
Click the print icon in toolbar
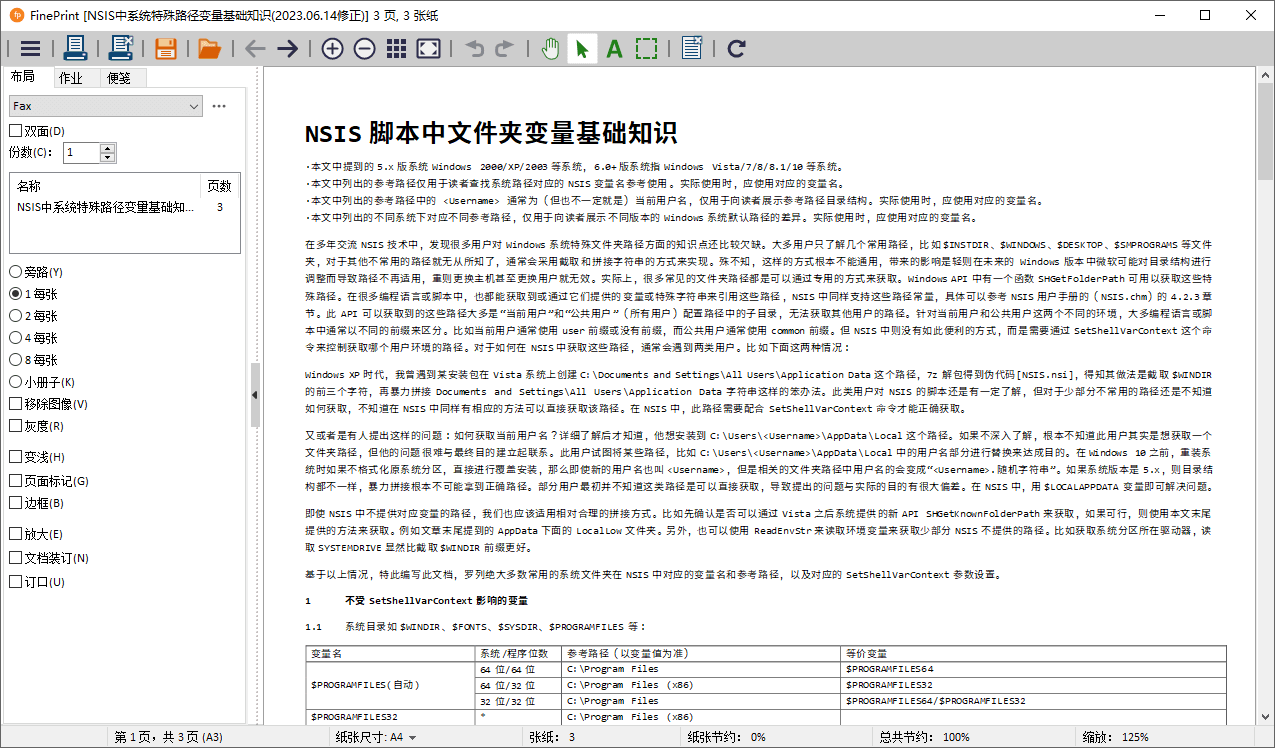(75, 48)
